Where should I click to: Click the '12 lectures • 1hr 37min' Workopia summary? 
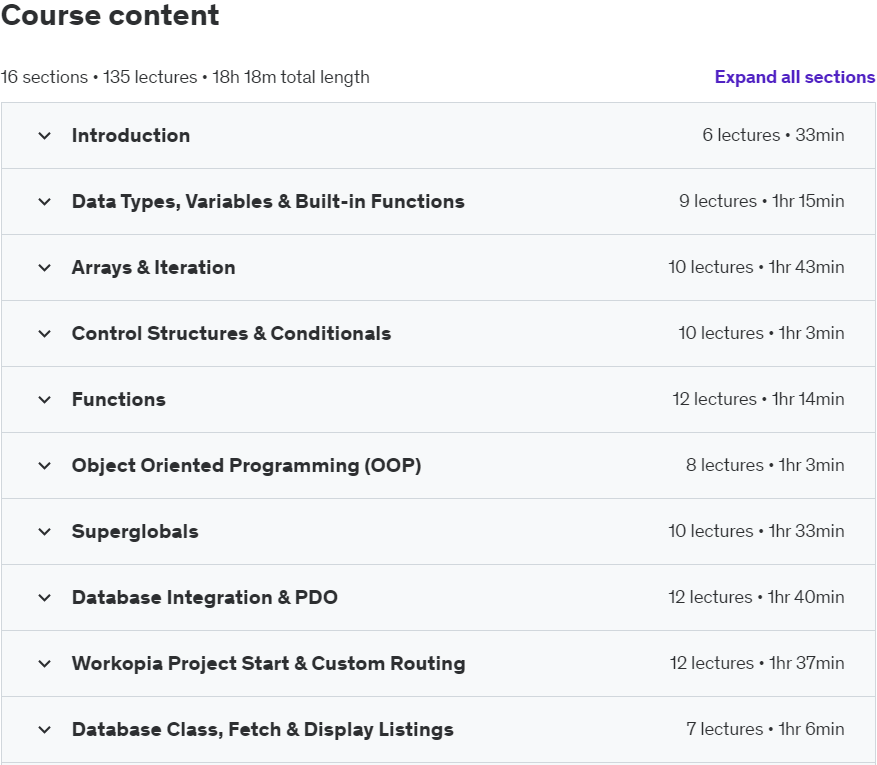(x=757, y=664)
